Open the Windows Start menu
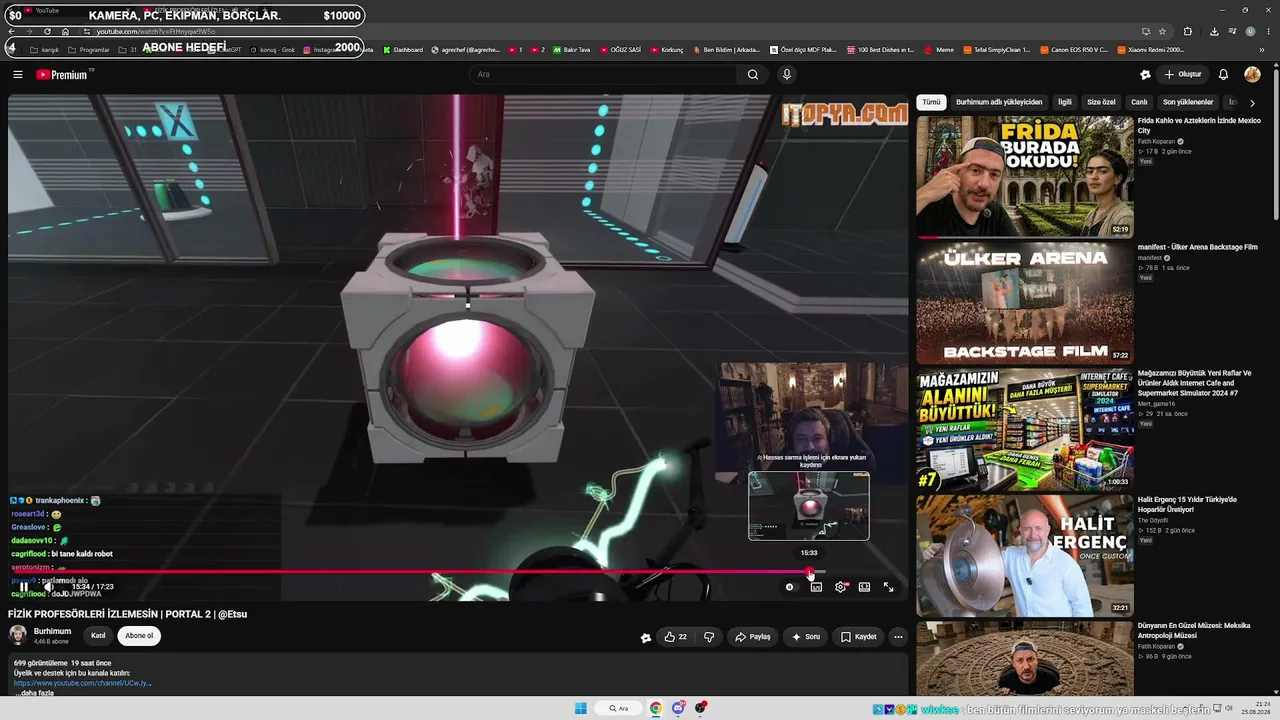Viewport: 1280px width, 720px height. 580,709
